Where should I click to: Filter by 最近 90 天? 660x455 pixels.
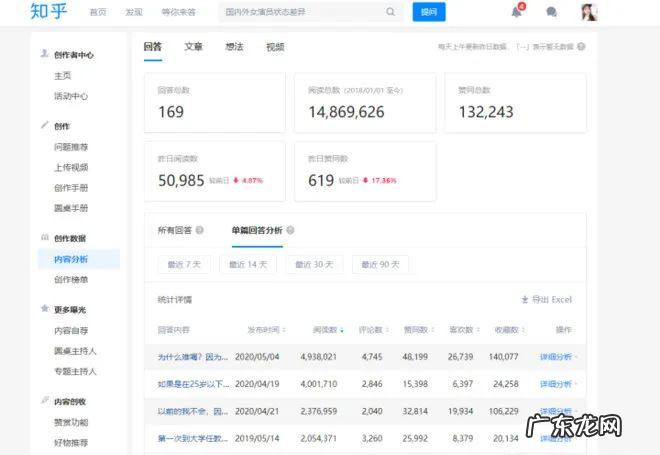pos(380,264)
